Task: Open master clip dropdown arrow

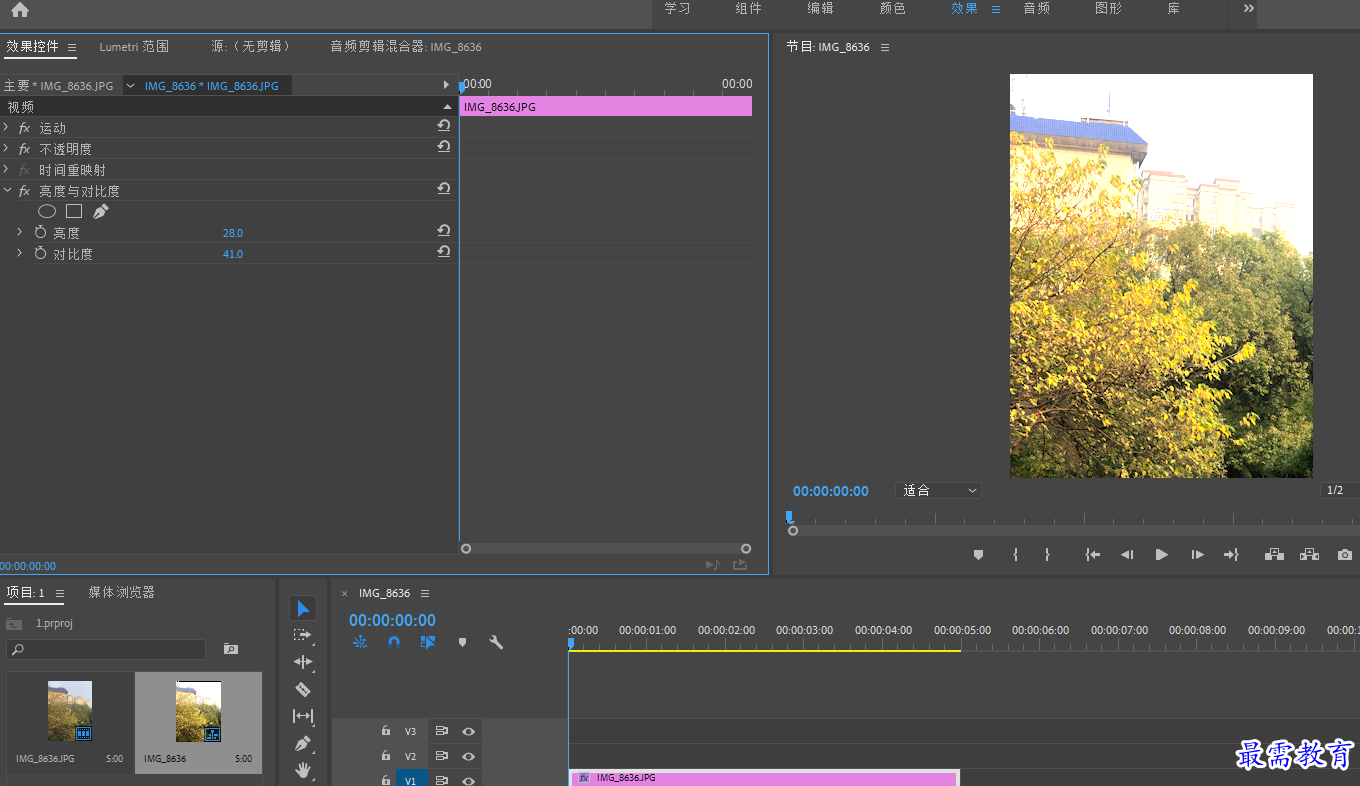Action: click(x=130, y=86)
